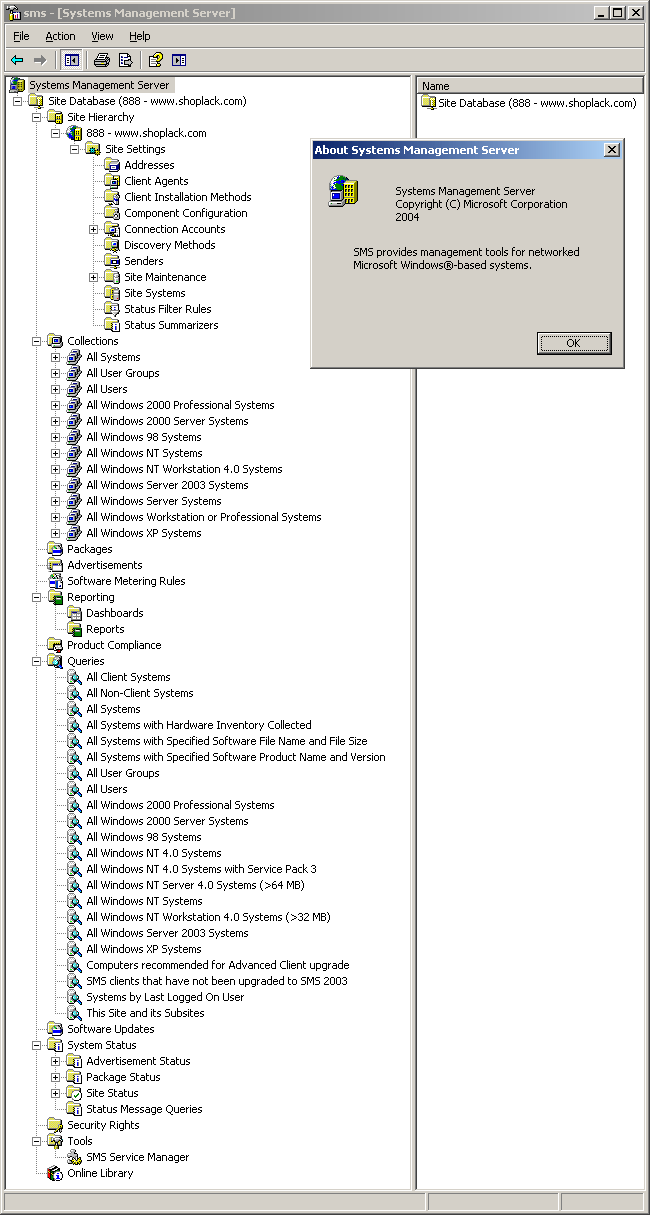Open the Help menu
This screenshot has width=650, height=1215.
pos(140,36)
